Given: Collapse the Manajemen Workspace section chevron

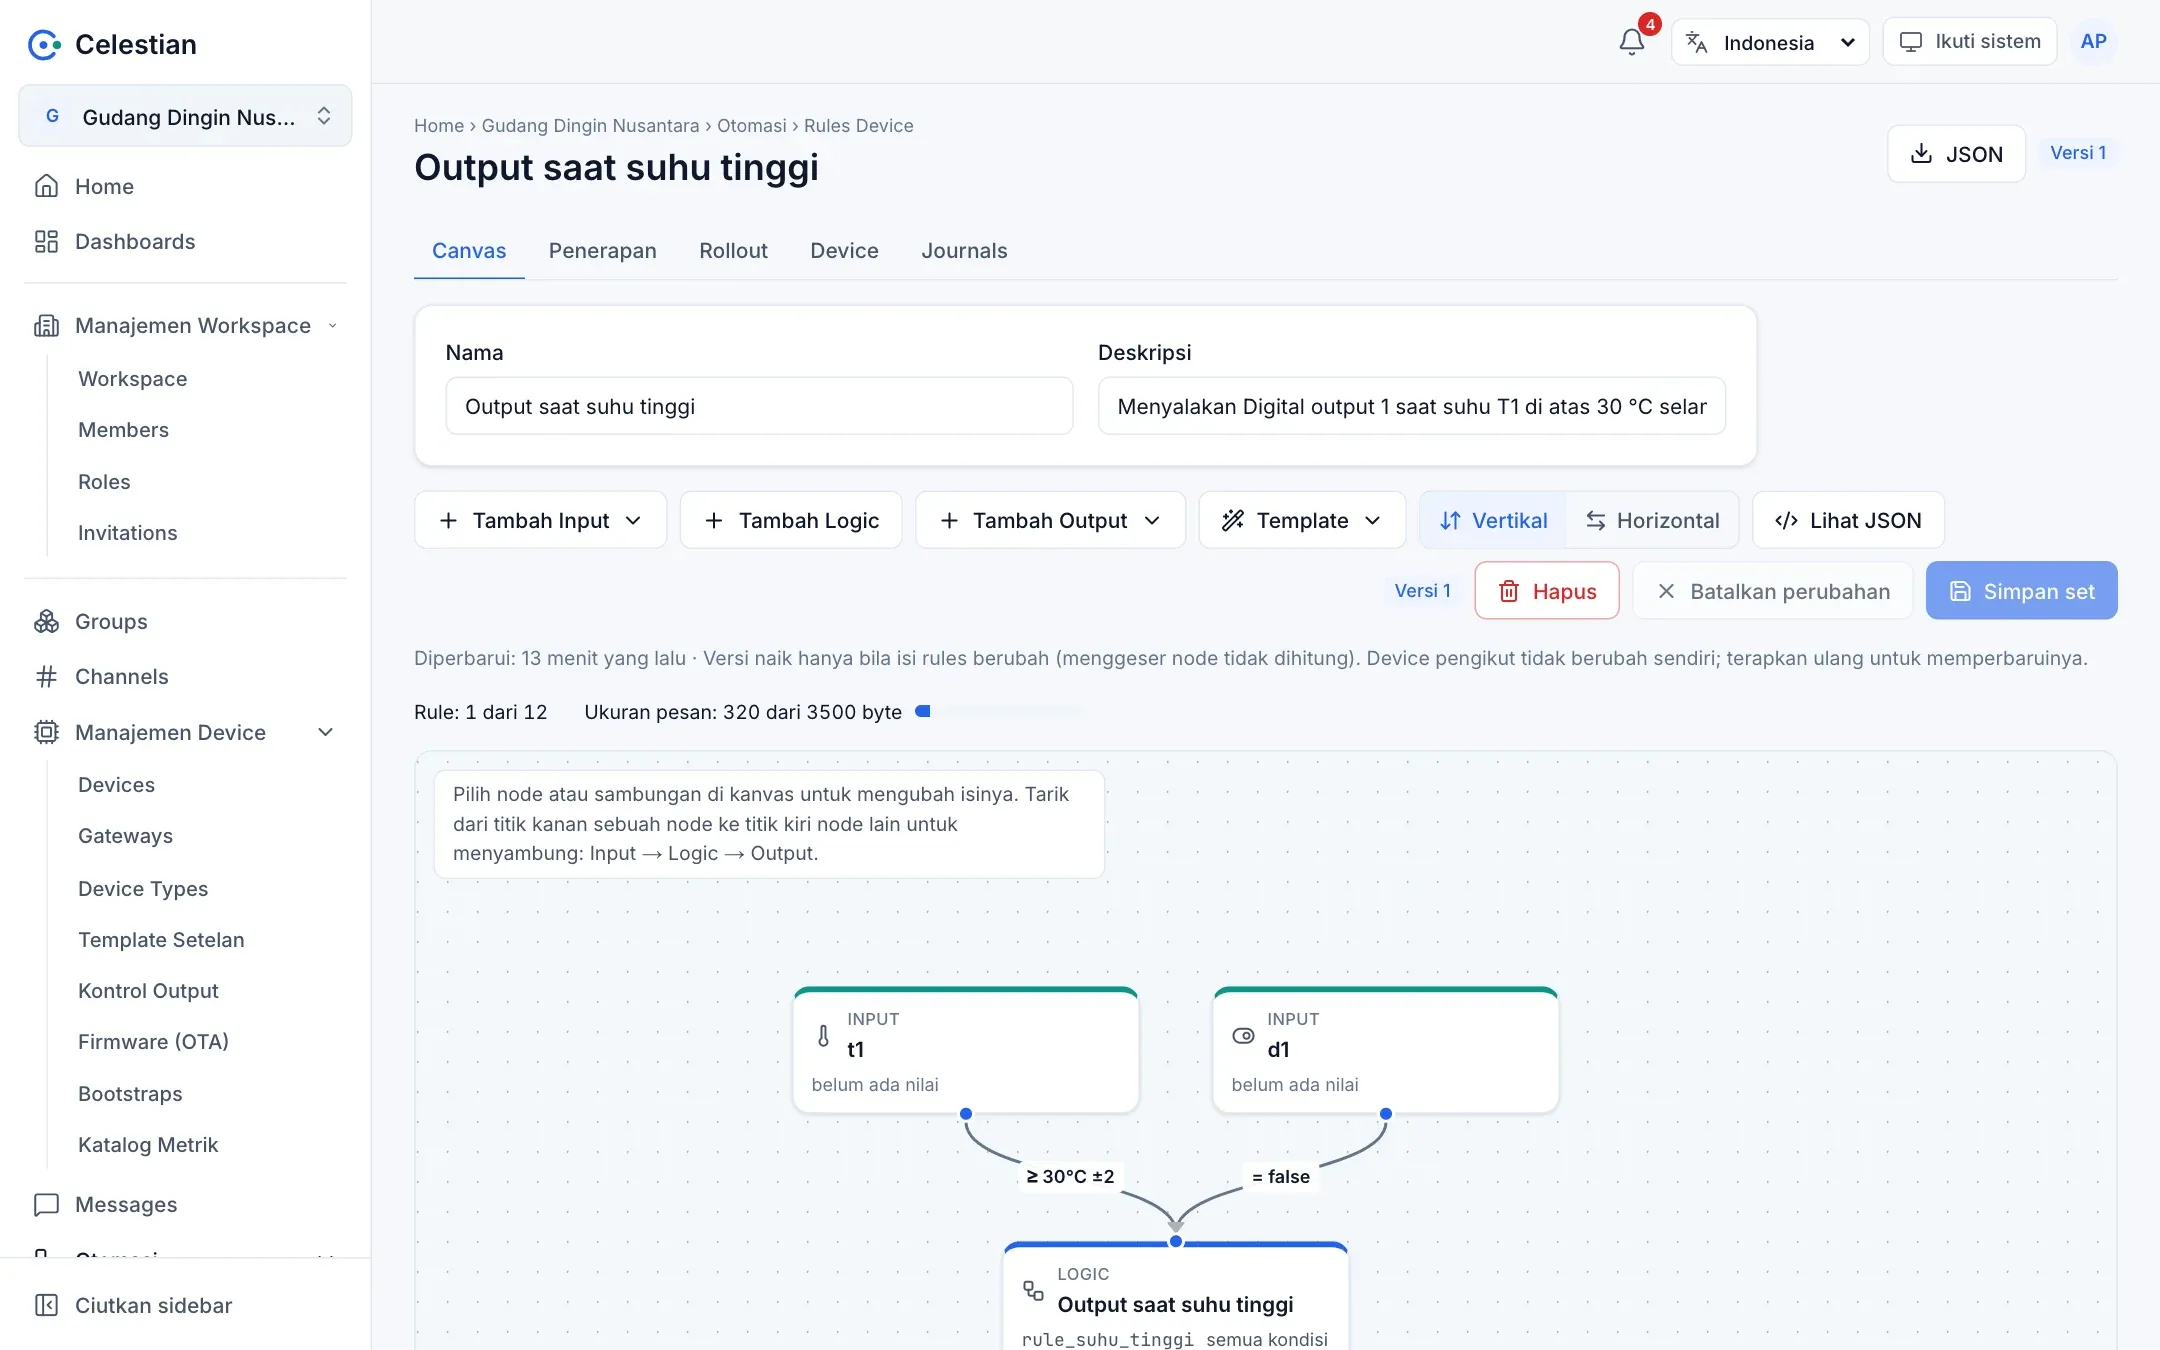Looking at the screenshot, I should coord(332,325).
